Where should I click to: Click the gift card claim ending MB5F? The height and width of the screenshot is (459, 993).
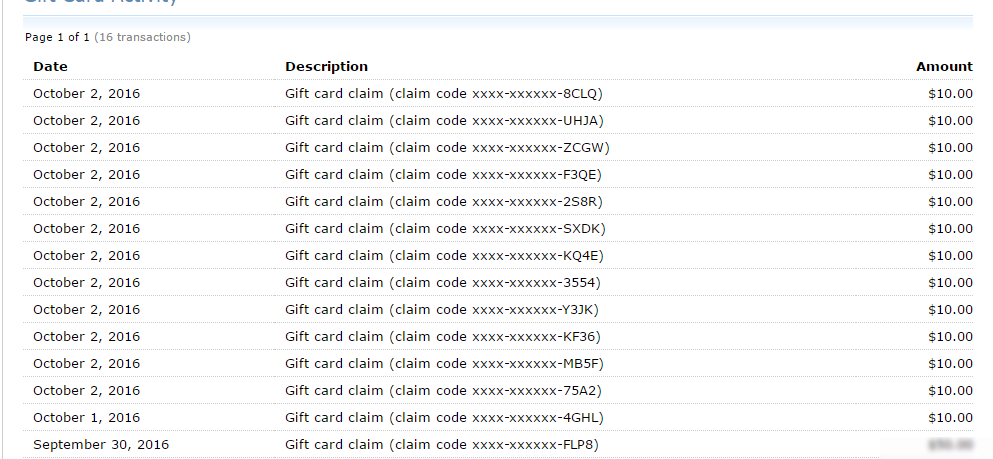pos(444,364)
